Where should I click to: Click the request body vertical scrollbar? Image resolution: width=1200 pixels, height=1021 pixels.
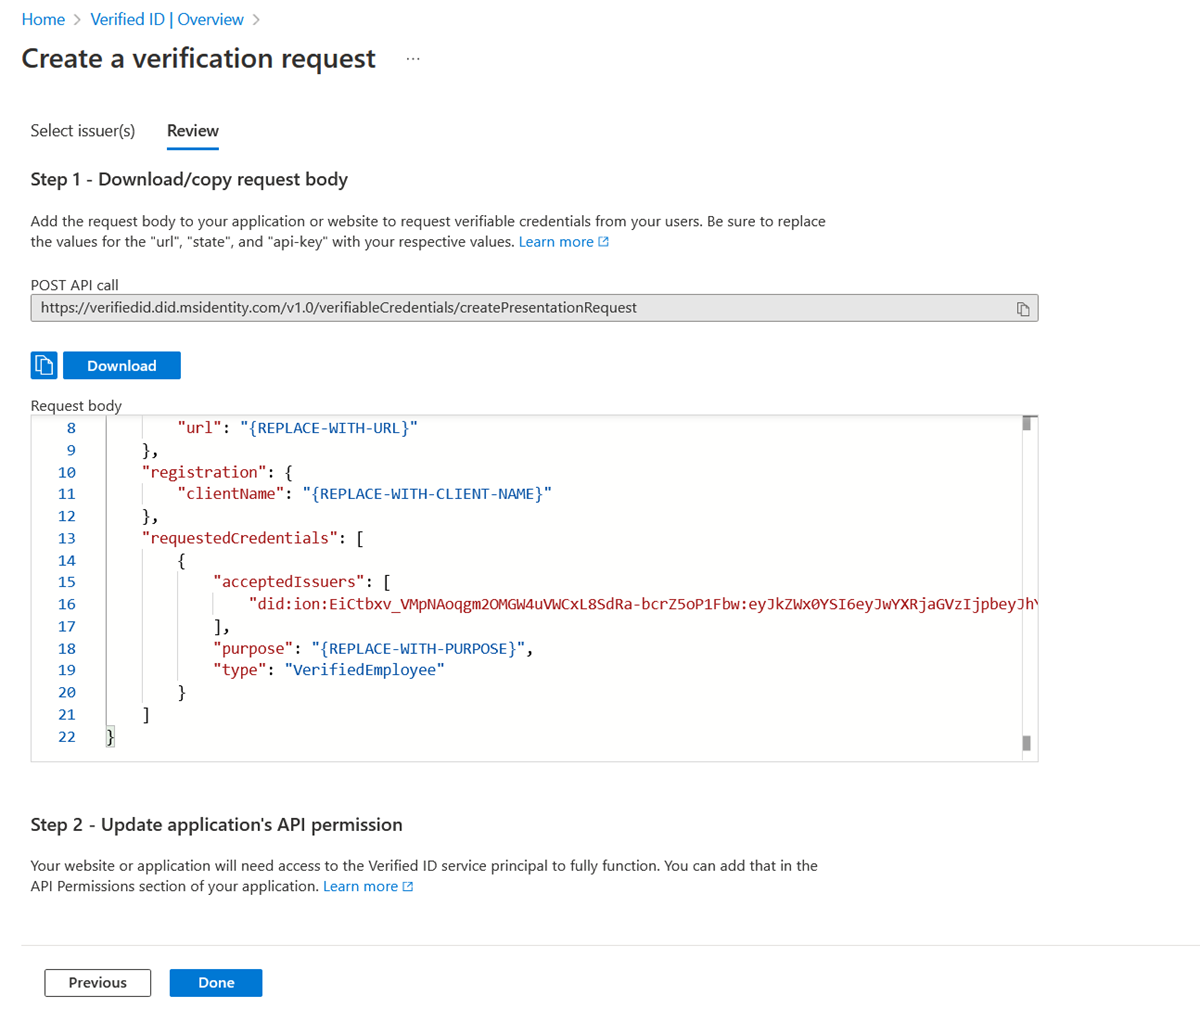pos(1027,580)
